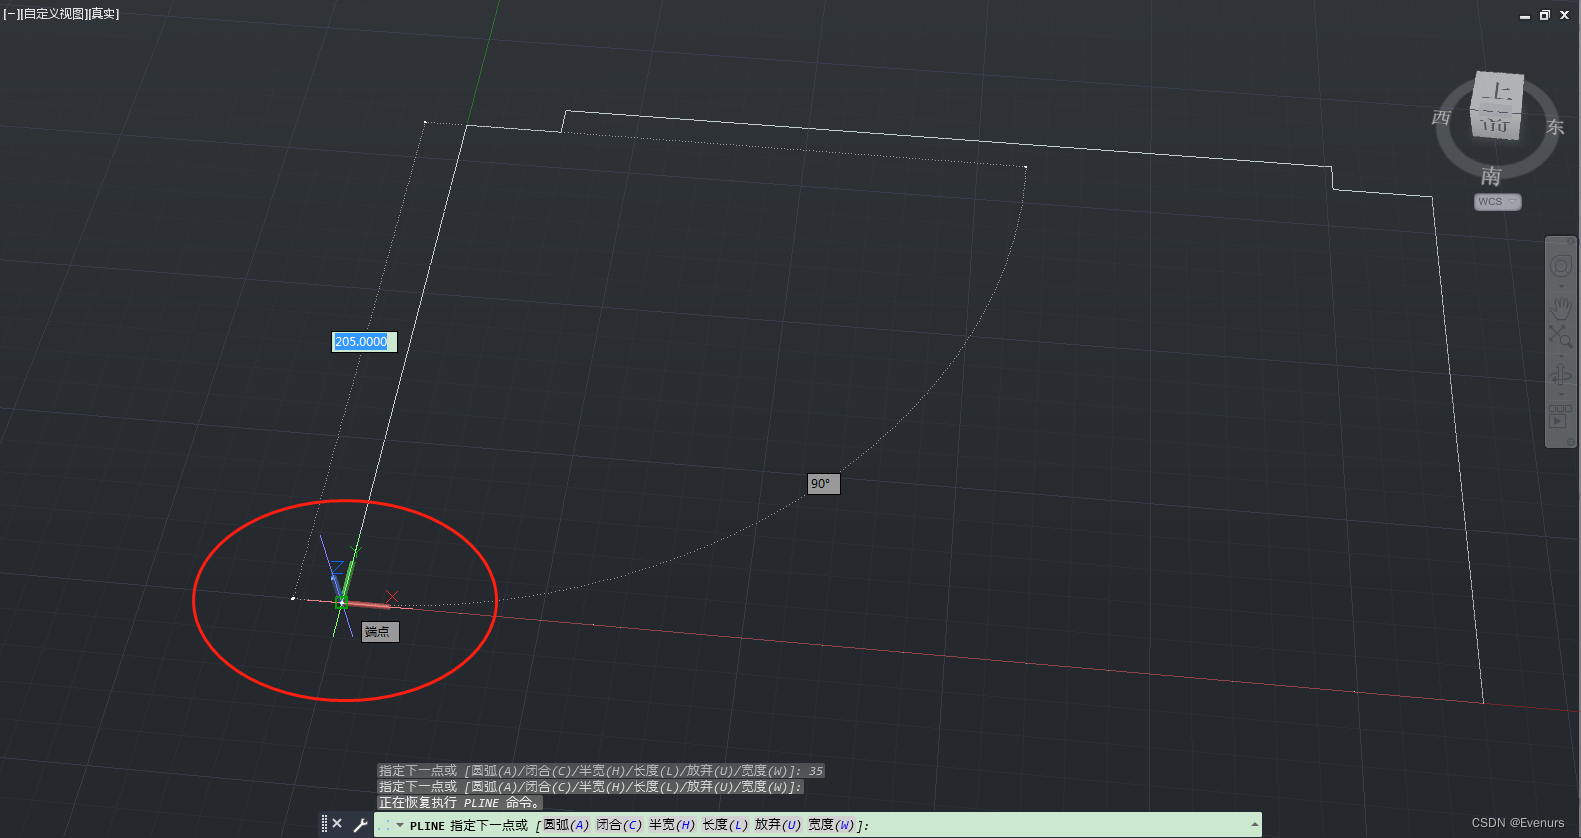Click the ViewCube top face 上
Viewport: 1581px width, 838px height.
click(x=1500, y=90)
